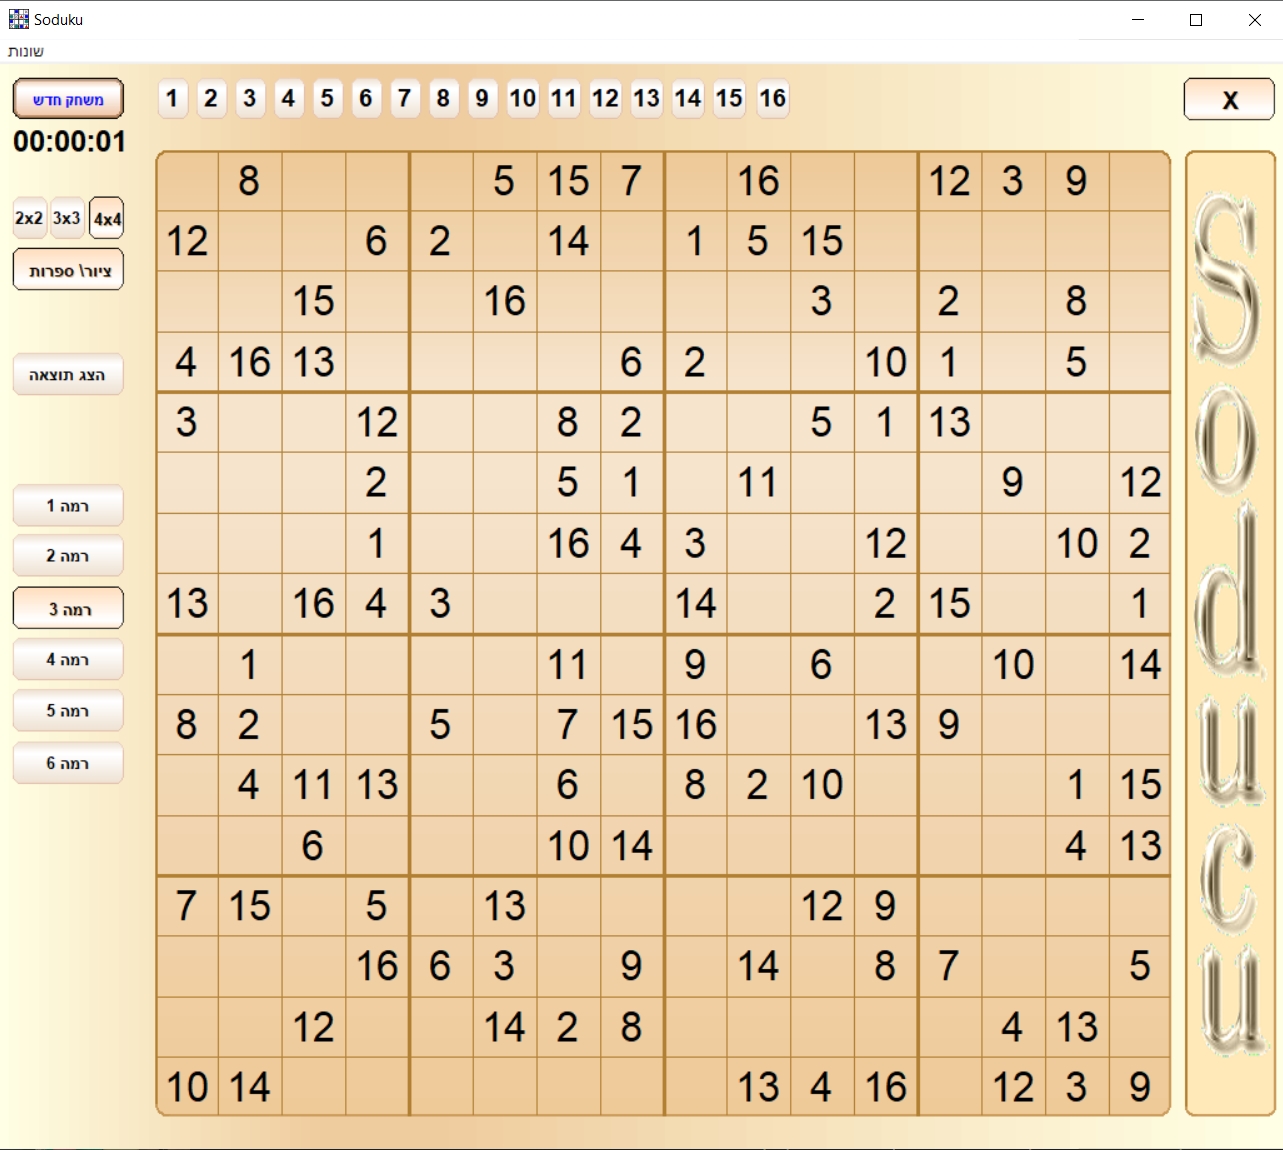Pick number 4 from the number selector row
The image size is (1283, 1150).
[289, 98]
